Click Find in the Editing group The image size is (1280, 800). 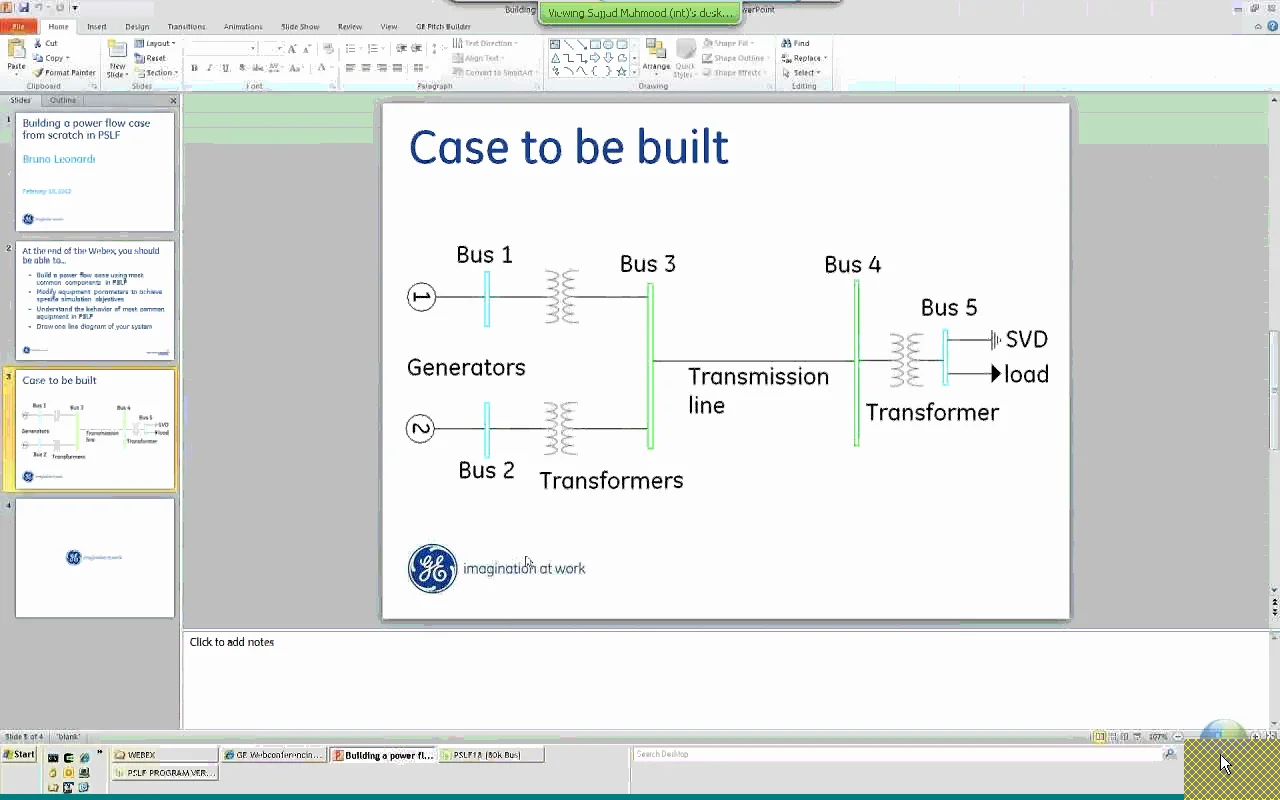[x=796, y=44]
